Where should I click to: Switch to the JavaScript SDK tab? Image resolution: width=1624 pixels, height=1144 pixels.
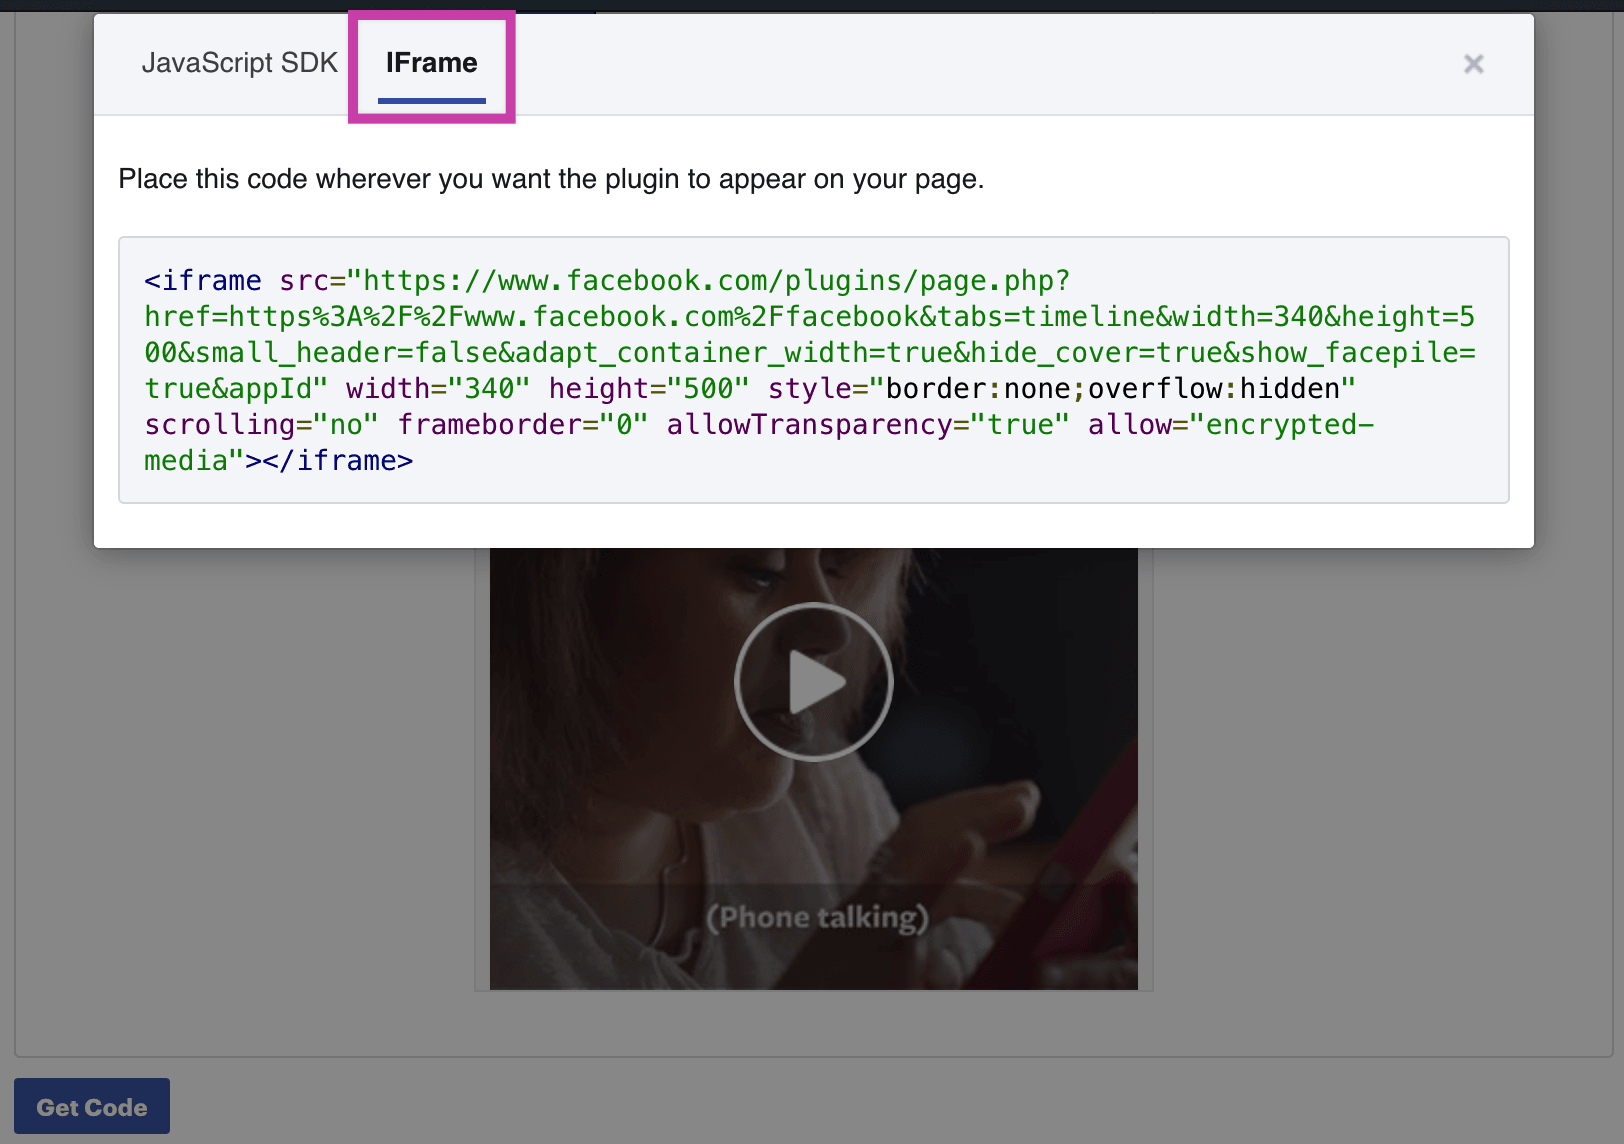[239, 63]
